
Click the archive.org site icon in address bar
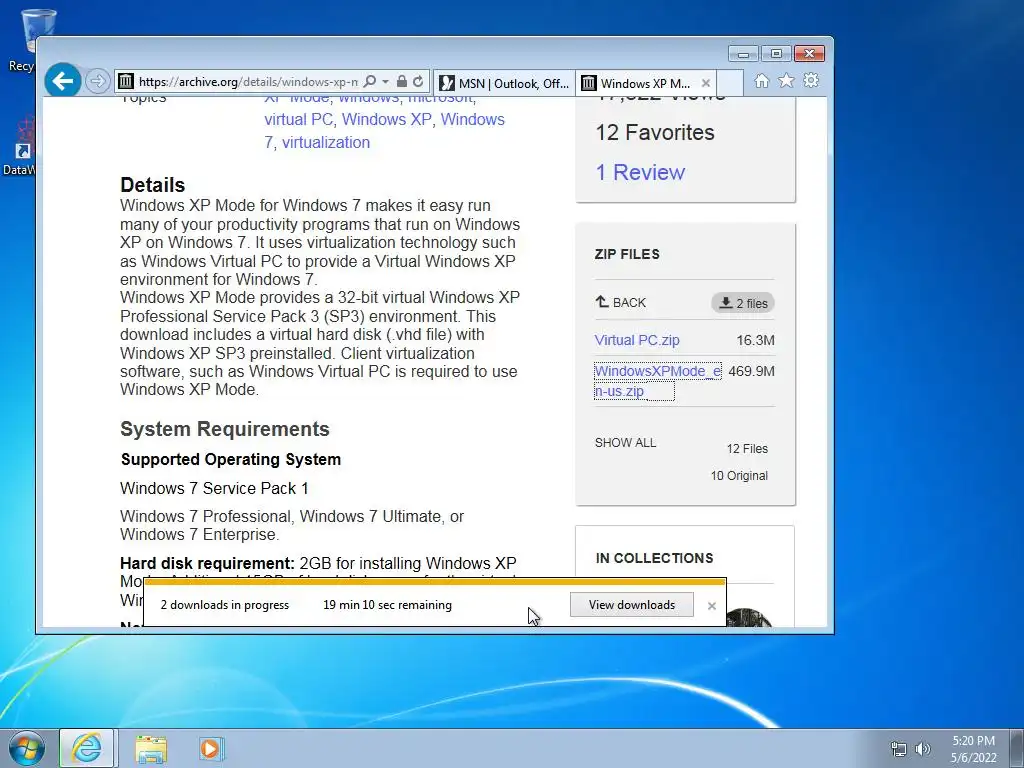[x=126, y=82]
